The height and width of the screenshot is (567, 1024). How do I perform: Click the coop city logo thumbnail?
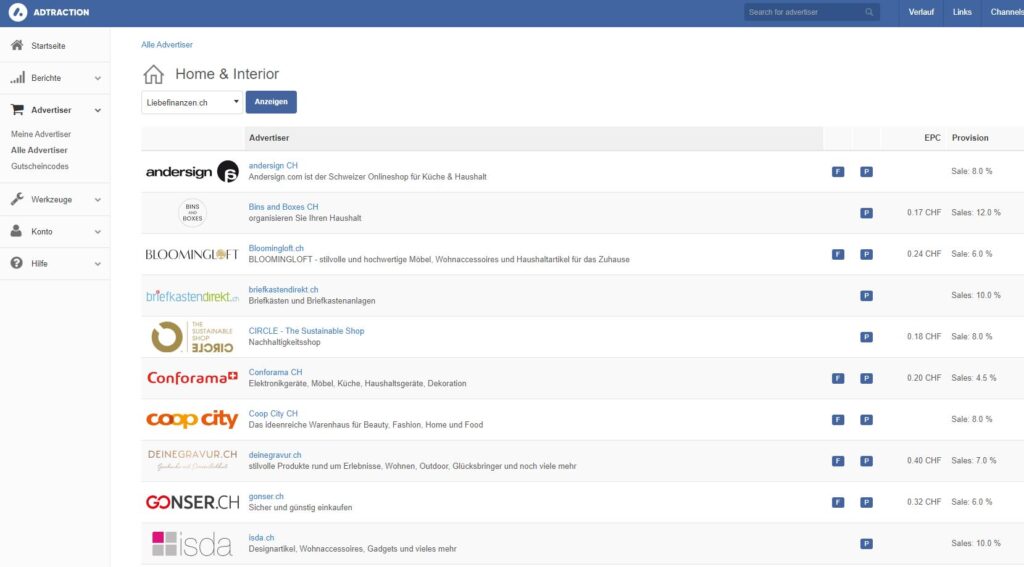point(192,419)
